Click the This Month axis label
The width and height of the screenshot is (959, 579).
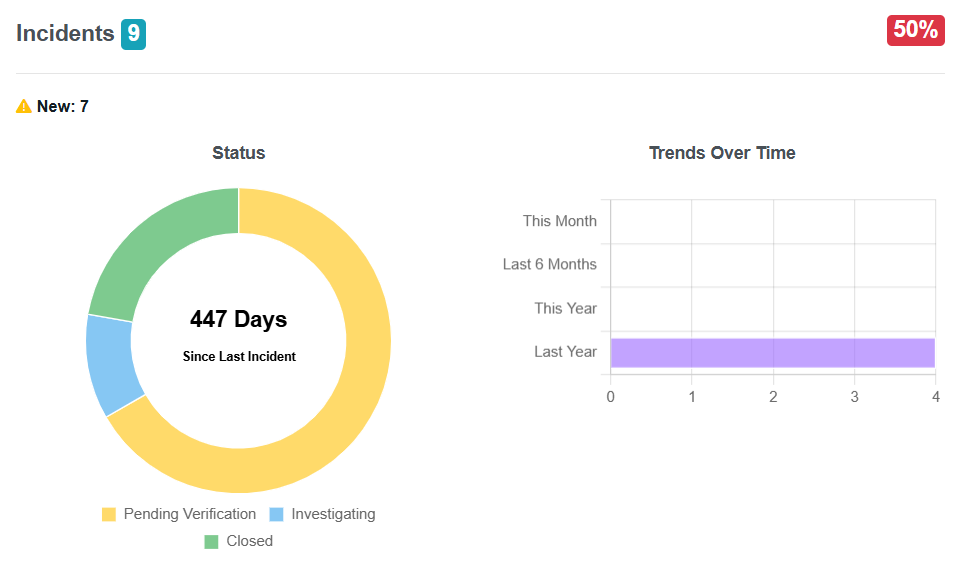pyautogui.click(x=559, y=221)
